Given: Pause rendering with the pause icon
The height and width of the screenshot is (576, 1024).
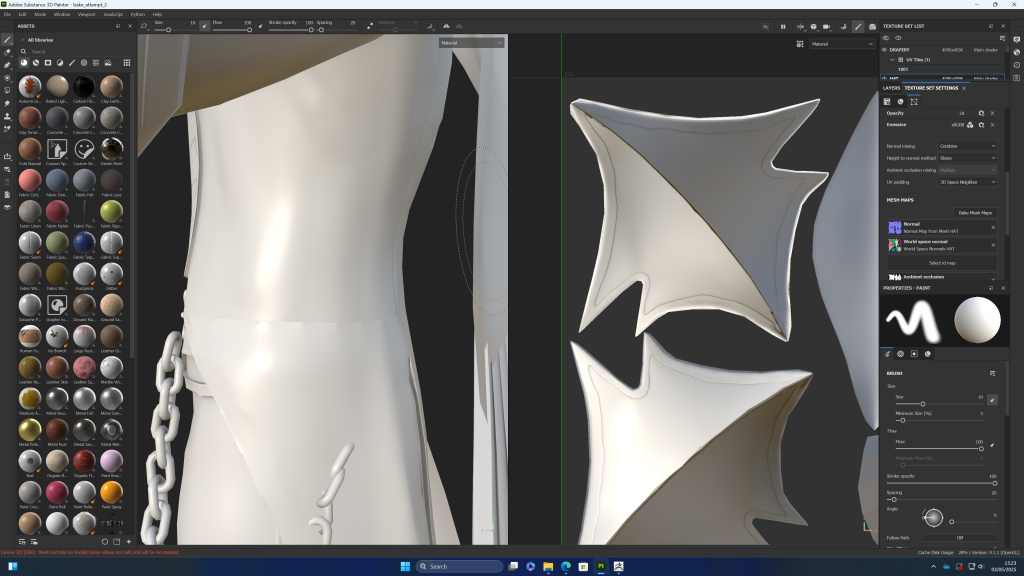Looking at the screenshot, I should point(784,26).
